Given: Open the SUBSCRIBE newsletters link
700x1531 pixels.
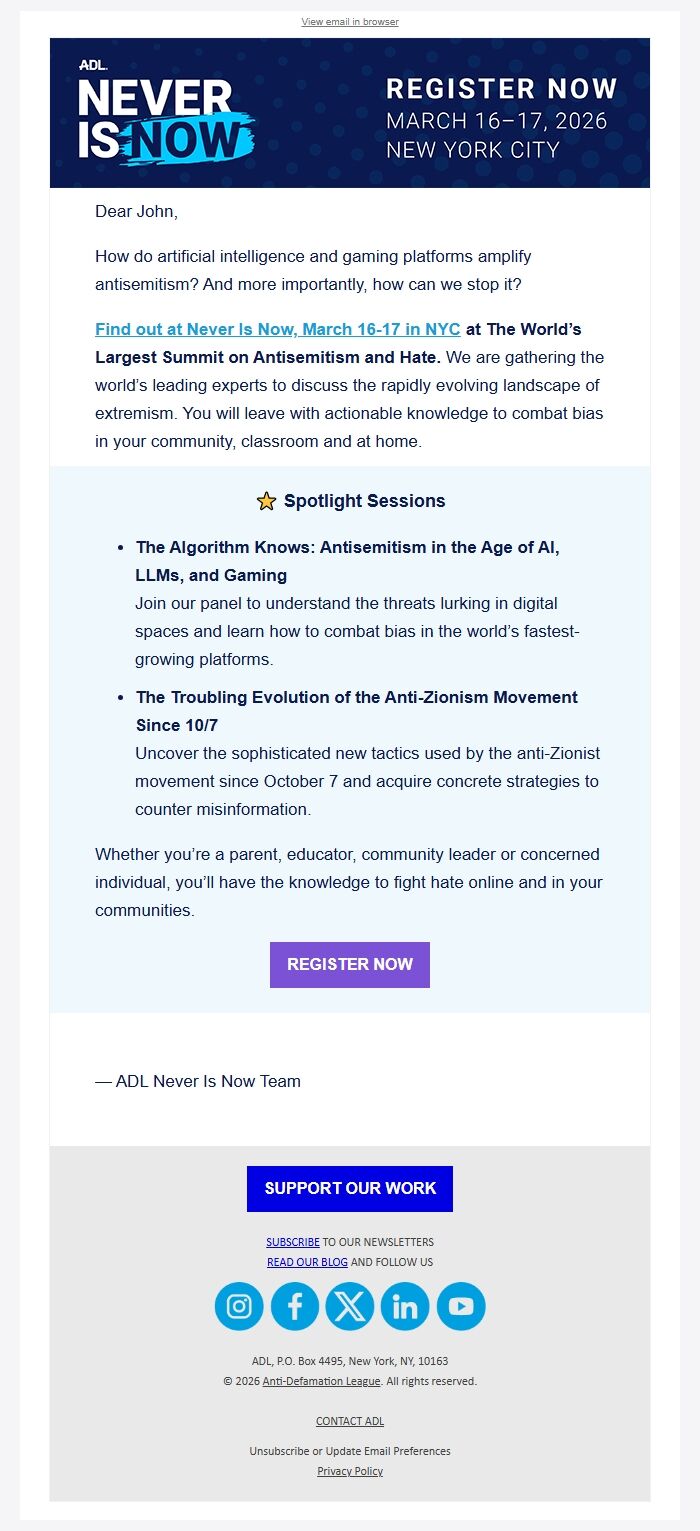Looking at the screenshot, I should click(292, 1242).
